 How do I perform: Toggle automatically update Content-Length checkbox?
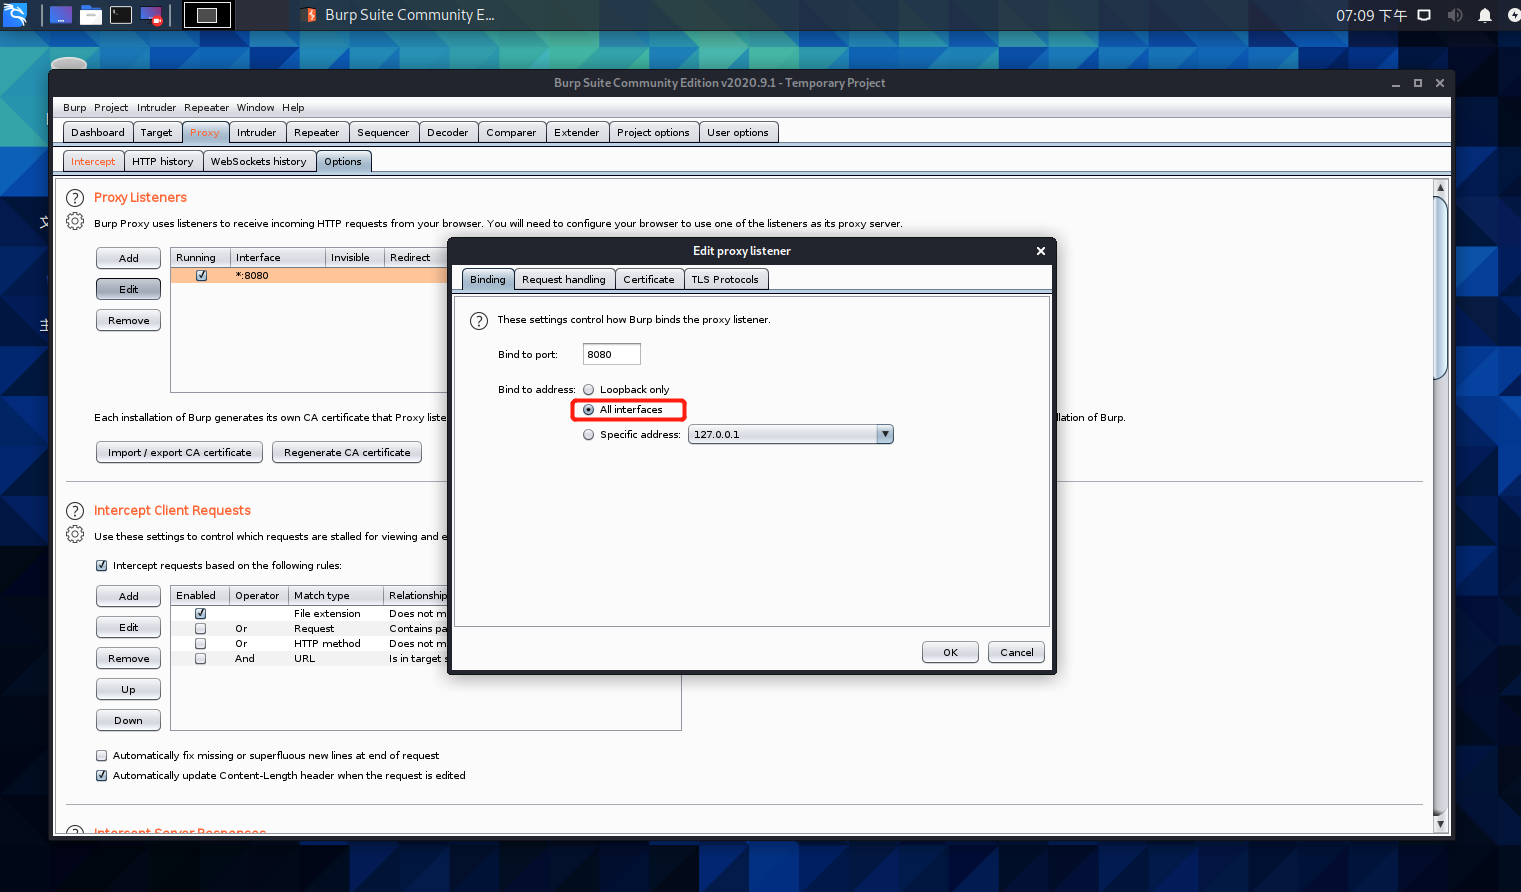pyautogui.click(x=101, y=776)
